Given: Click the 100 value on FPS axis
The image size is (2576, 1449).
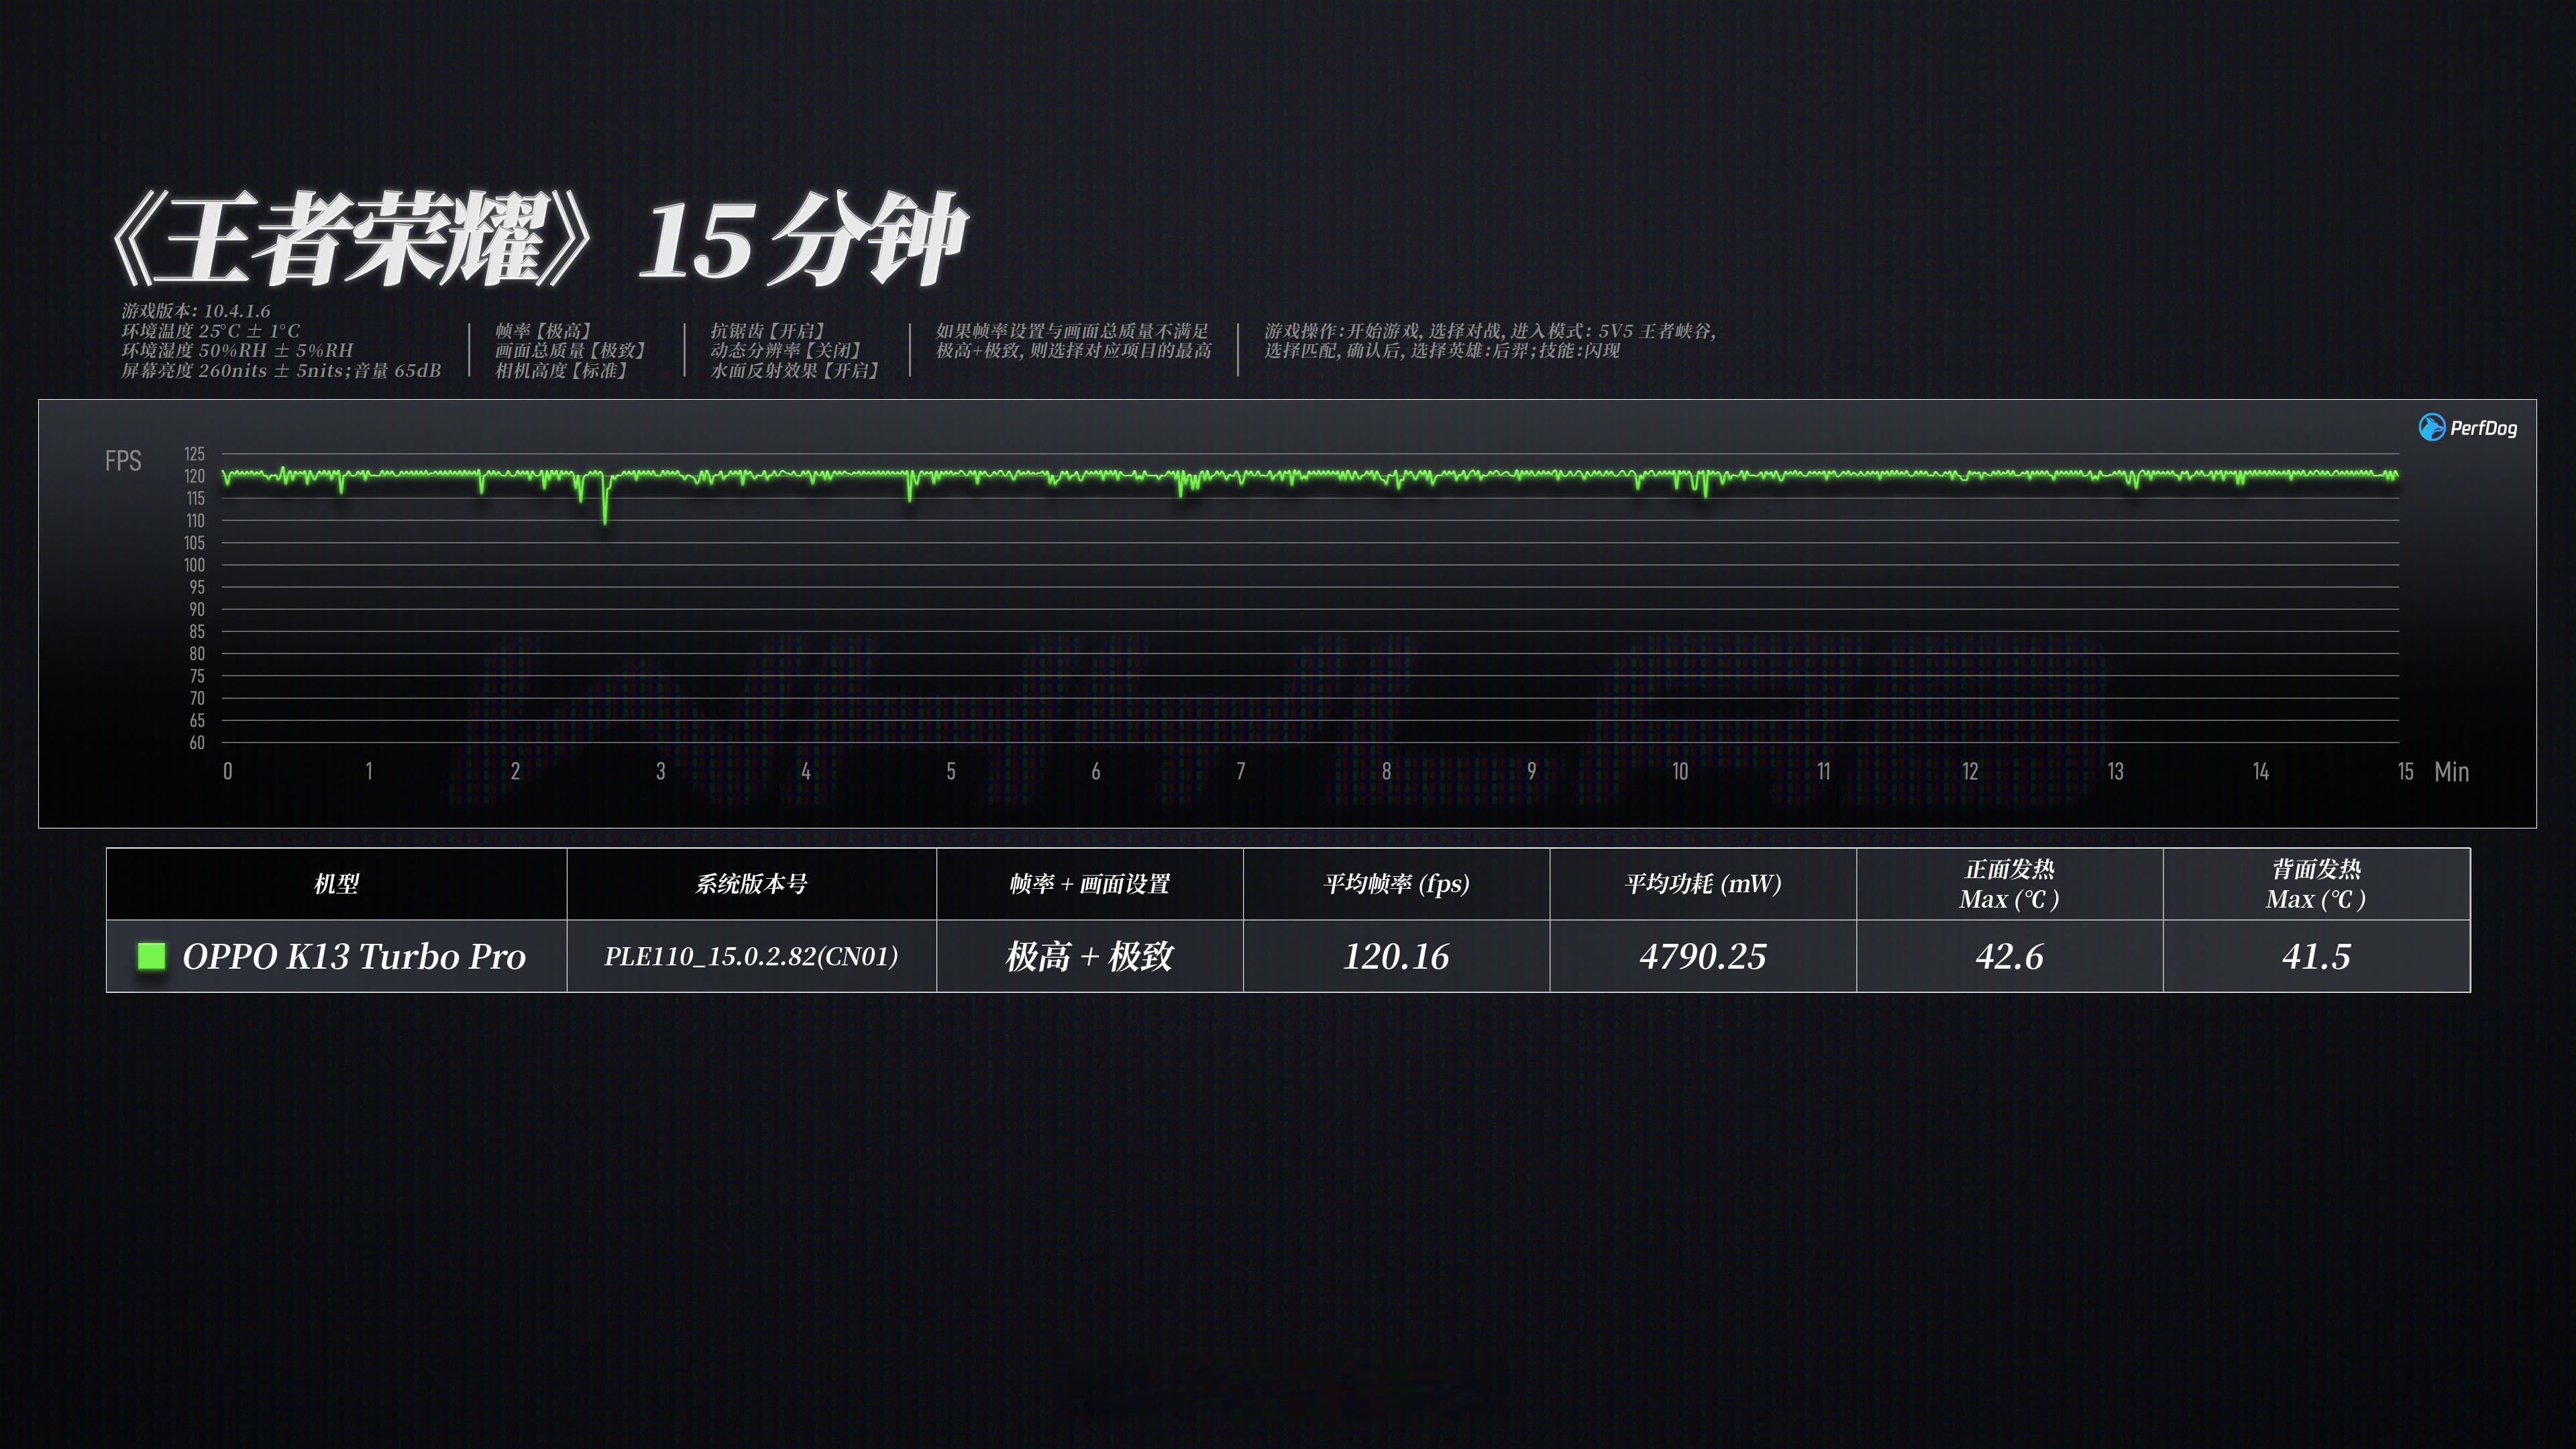Looking at the screenshot, I should [x=194, y=565].
